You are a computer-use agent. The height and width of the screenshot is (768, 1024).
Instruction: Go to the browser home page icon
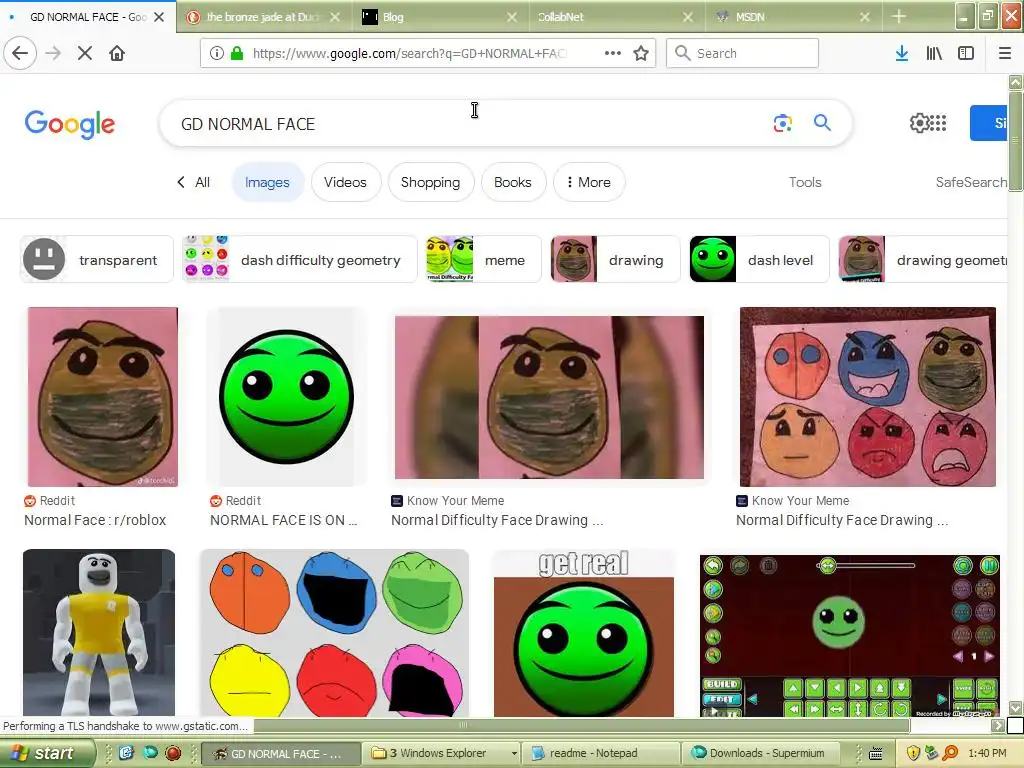pos(117,53)
